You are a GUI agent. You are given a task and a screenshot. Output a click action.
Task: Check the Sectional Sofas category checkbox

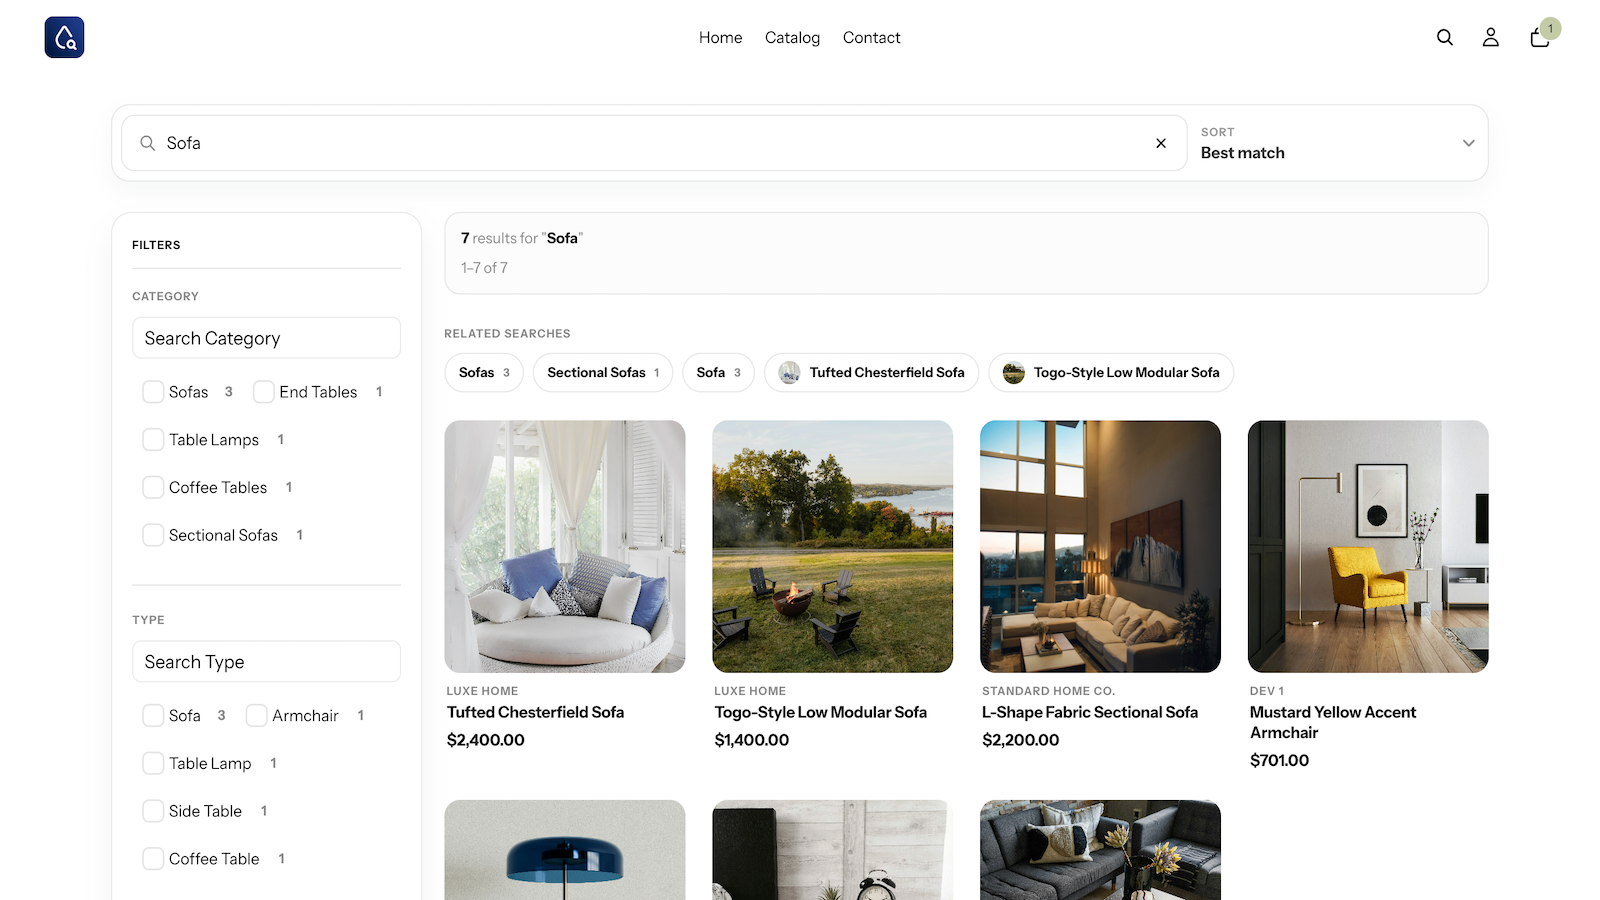153,535
